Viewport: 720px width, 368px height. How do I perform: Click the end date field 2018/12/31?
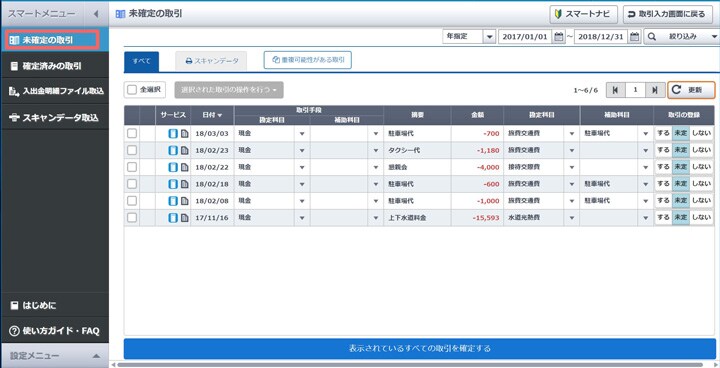pyautogui.click(x=601, y=37)
